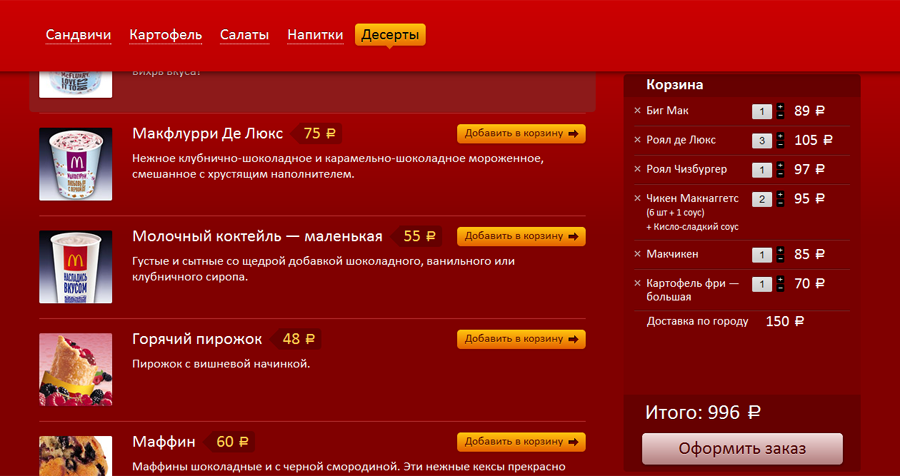Click the Пирожок с вишневой начинкой description
The image size is (900, 476).
click(x=221, y=363)
